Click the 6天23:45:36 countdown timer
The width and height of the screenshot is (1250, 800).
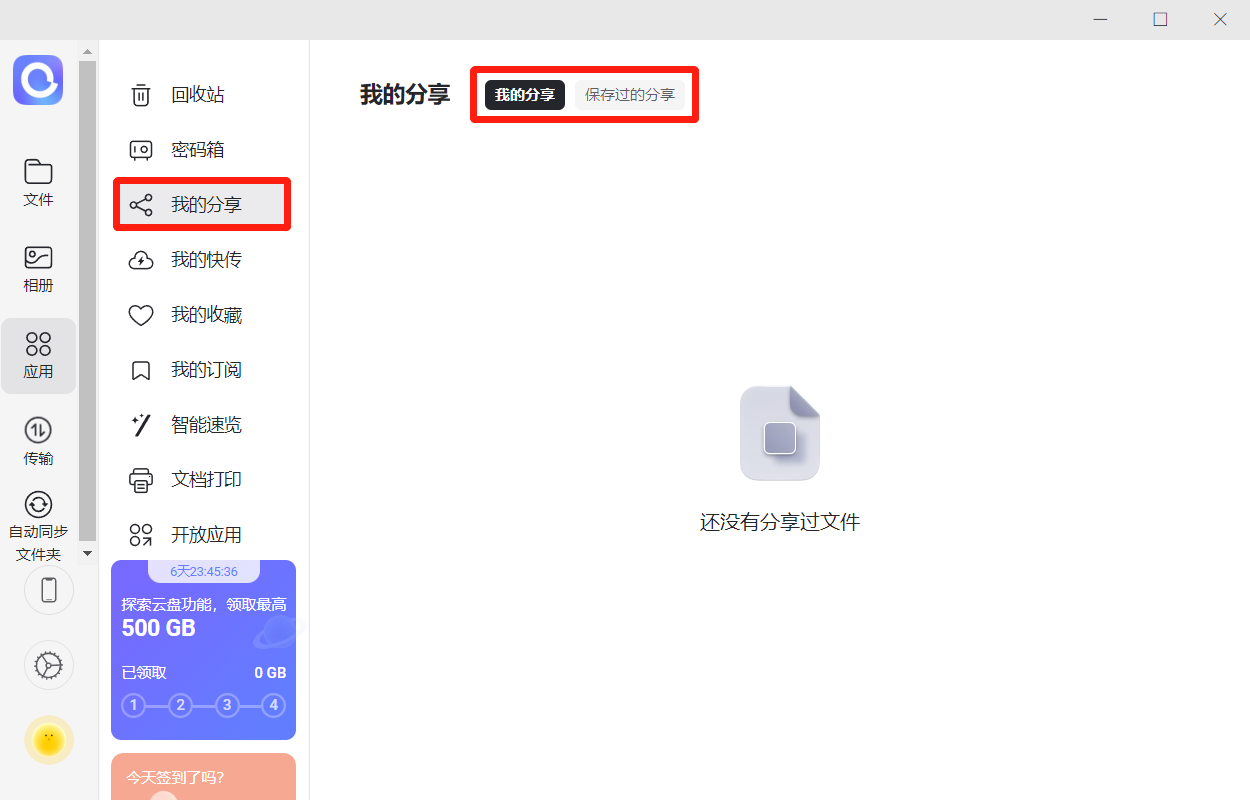204,572
